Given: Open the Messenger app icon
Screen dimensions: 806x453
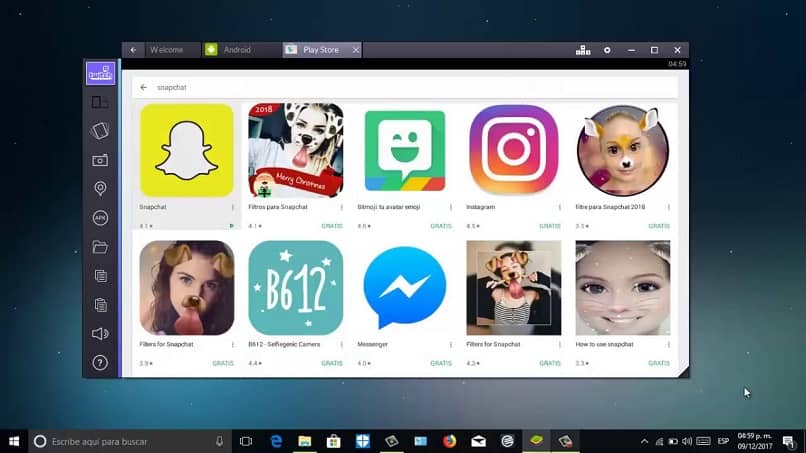Looking at the screenshot, I should pyautogui.click(x=405, y=288).
